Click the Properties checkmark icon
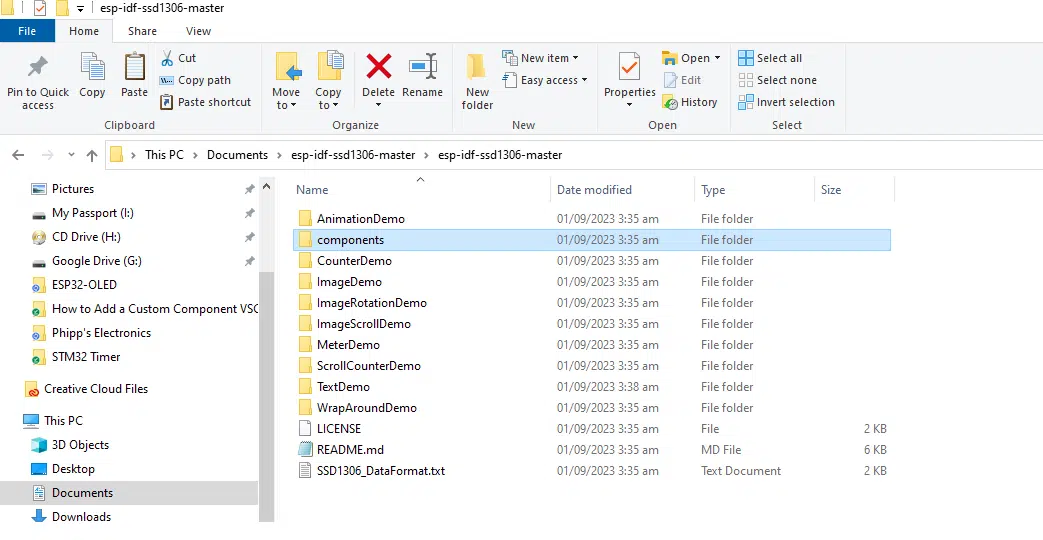The image size is (1043, 540). [x=629, y=67]
